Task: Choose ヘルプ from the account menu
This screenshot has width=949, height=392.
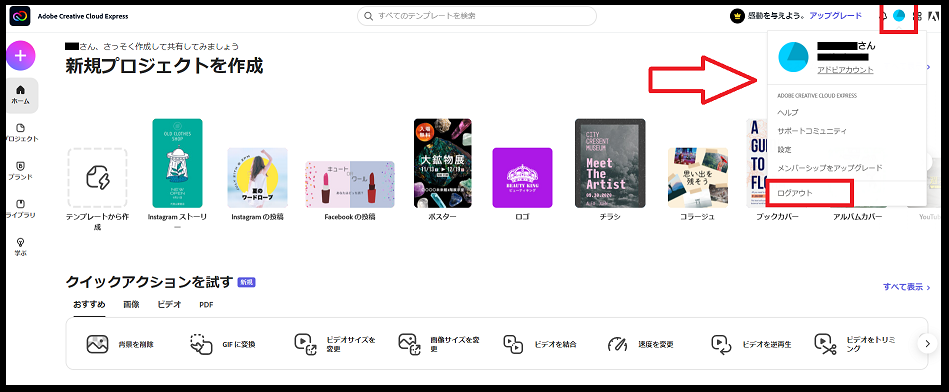Action: coord(787,113)
